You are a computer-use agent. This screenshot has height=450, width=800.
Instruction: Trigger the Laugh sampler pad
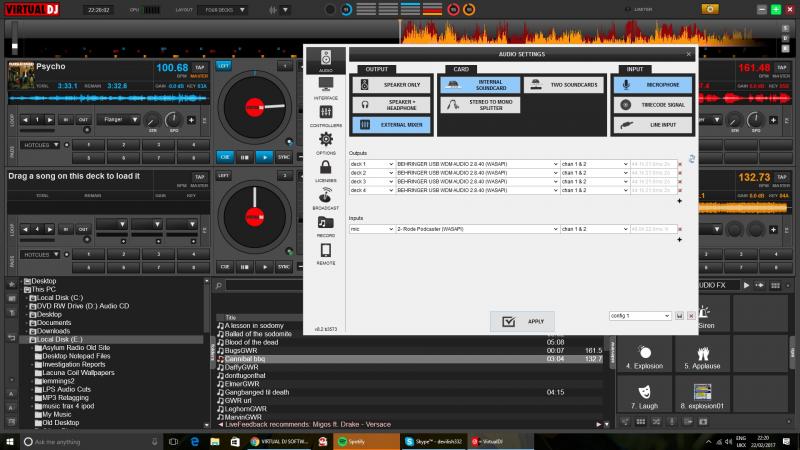[644, 396]
